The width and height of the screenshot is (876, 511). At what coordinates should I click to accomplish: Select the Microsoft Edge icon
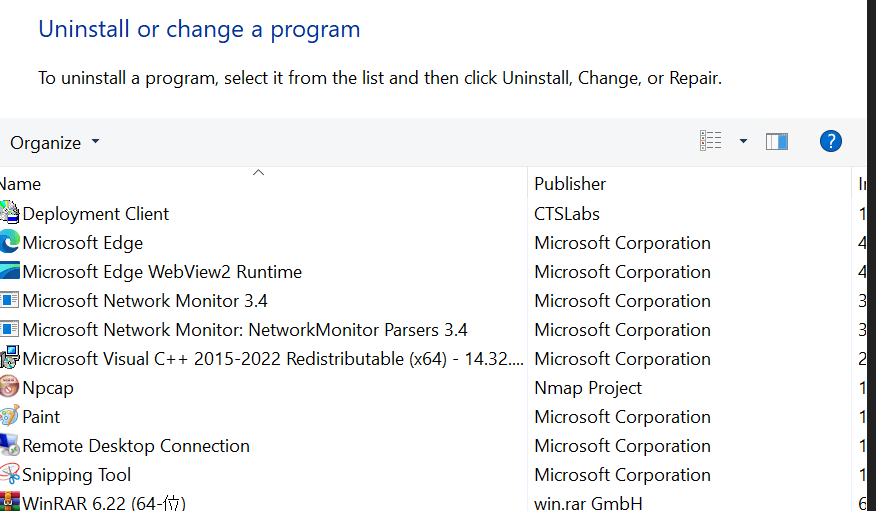coord(9,242)
